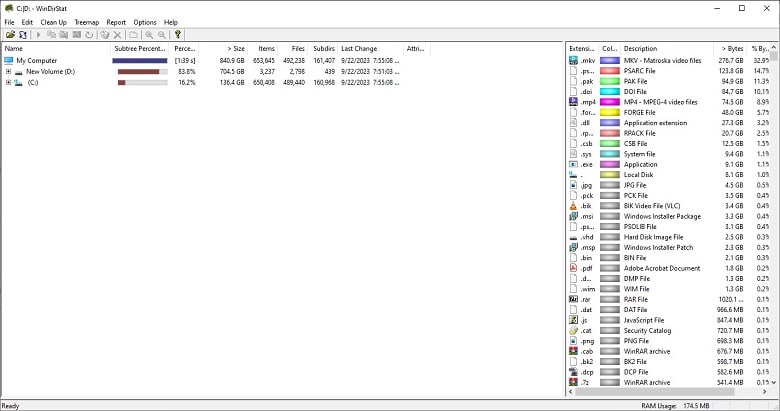780x411 pixels.
Task: Click the right arrow of horizontal scrollbar
Action: (x=765, y=392)
